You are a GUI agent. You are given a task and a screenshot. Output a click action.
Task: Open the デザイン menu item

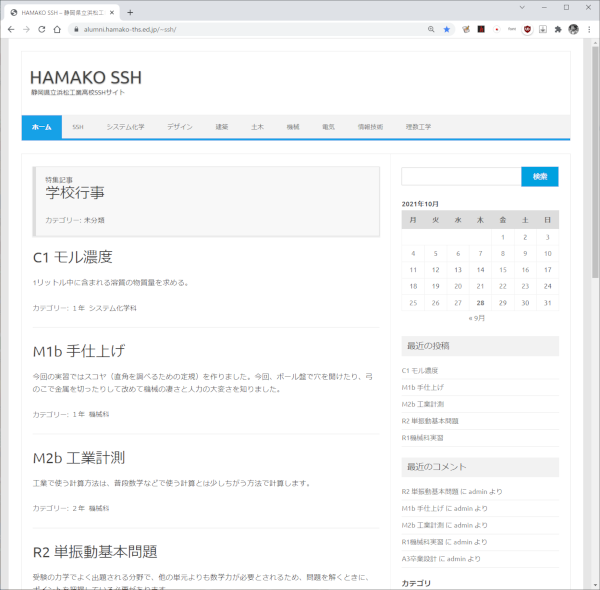[x=180, y=127]
